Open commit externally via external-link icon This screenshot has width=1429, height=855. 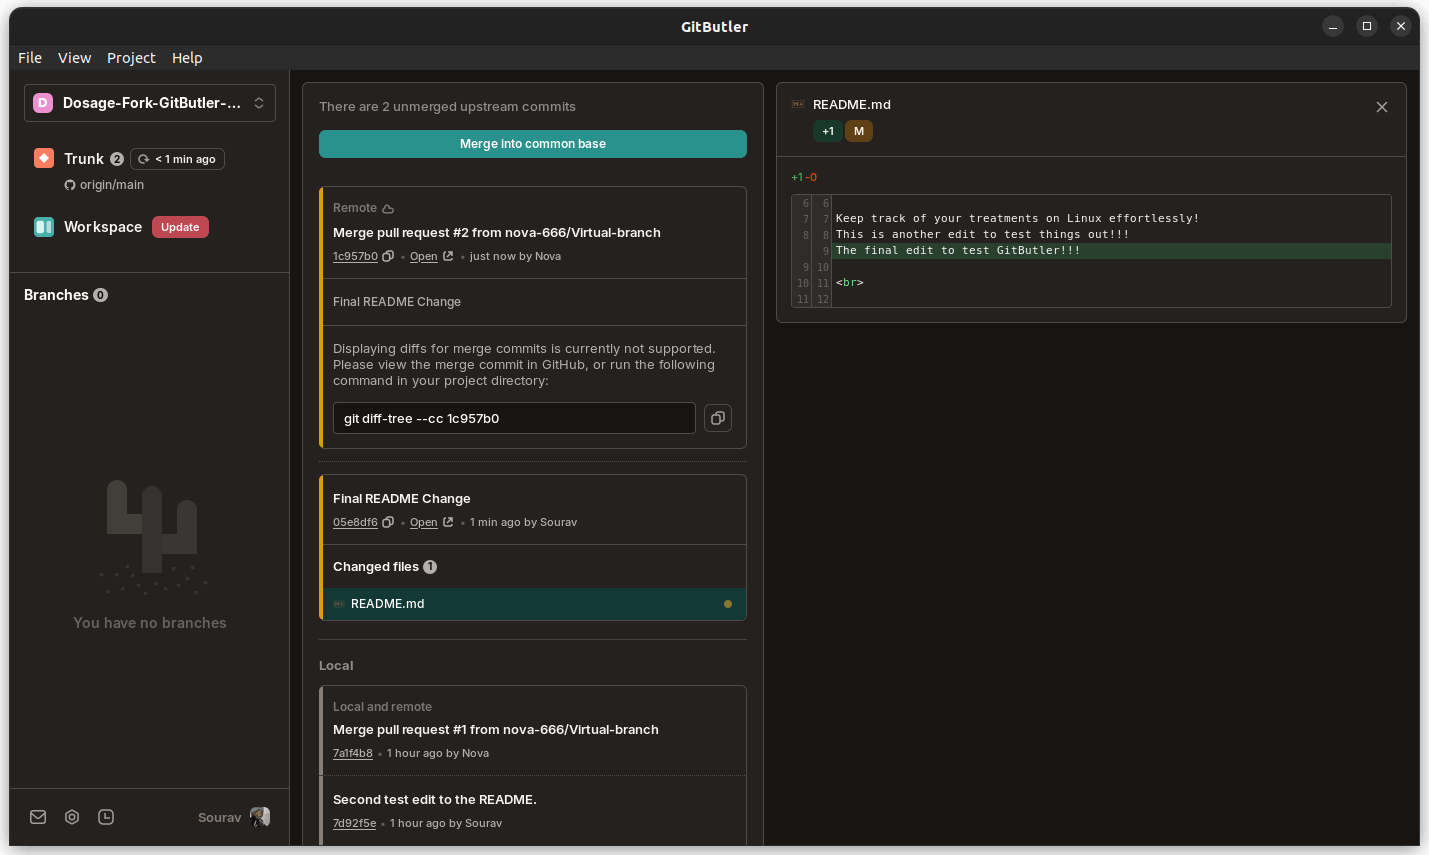[x=446, y=256]
